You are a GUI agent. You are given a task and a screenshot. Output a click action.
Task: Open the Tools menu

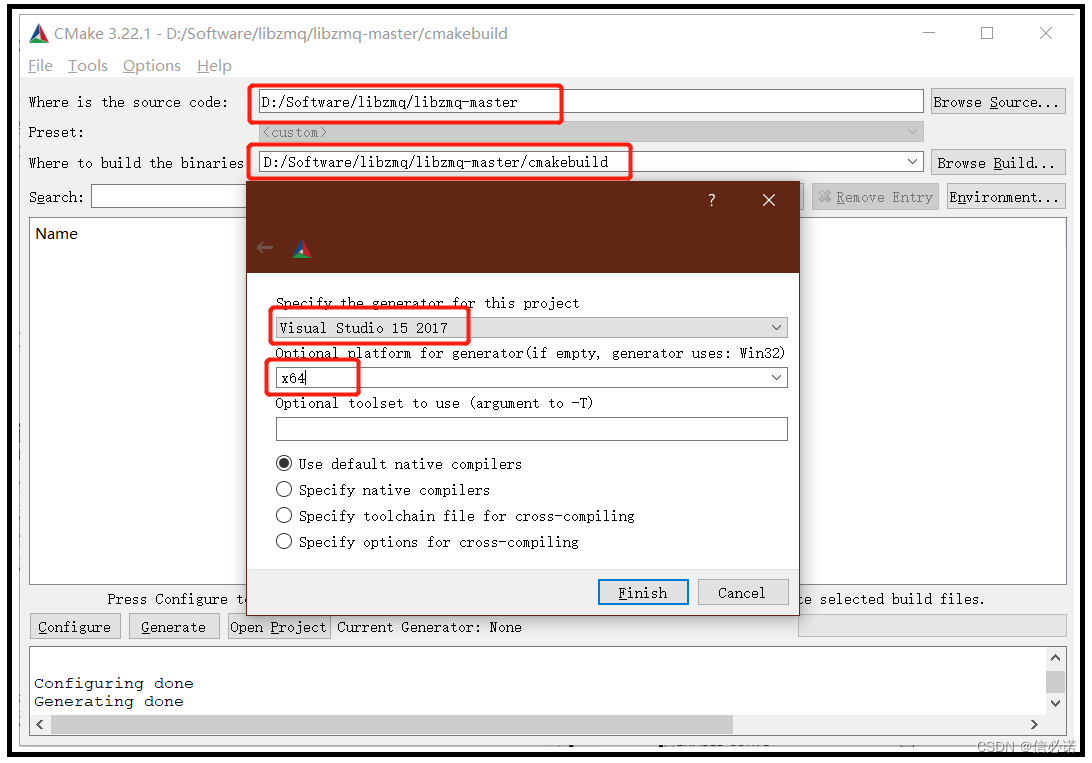point(87,65)
